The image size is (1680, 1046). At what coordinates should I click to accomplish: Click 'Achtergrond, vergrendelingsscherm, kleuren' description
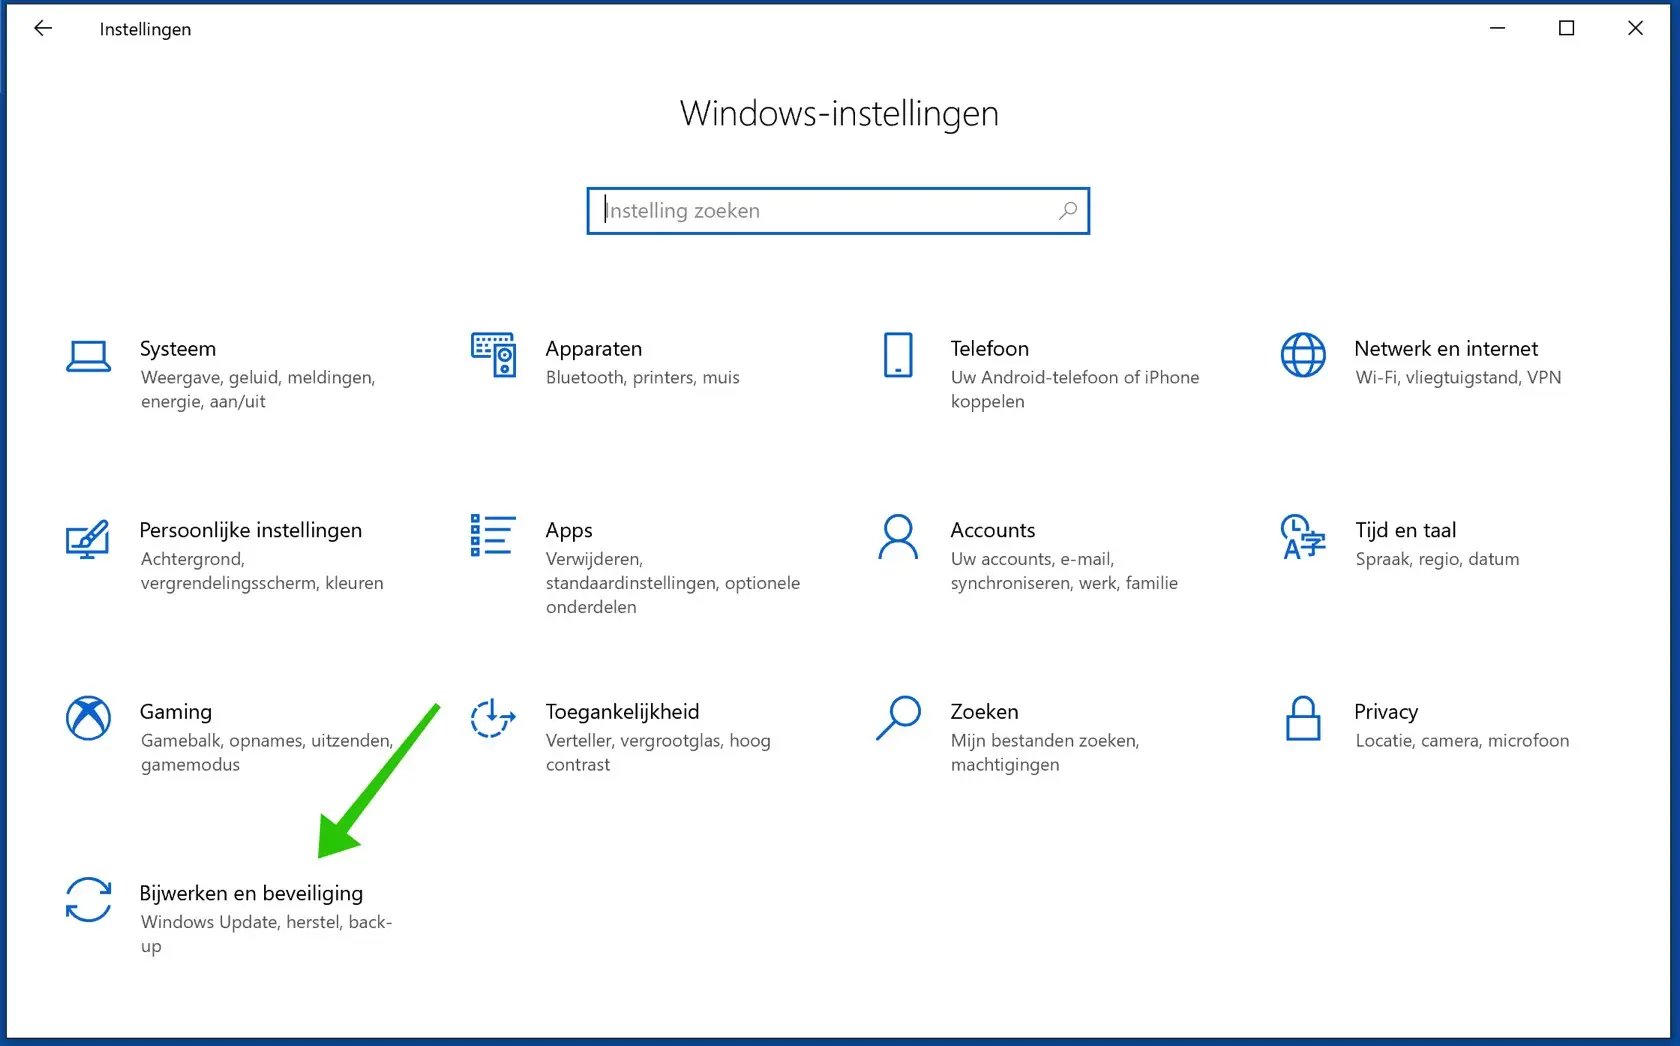(x=262, y=571)
